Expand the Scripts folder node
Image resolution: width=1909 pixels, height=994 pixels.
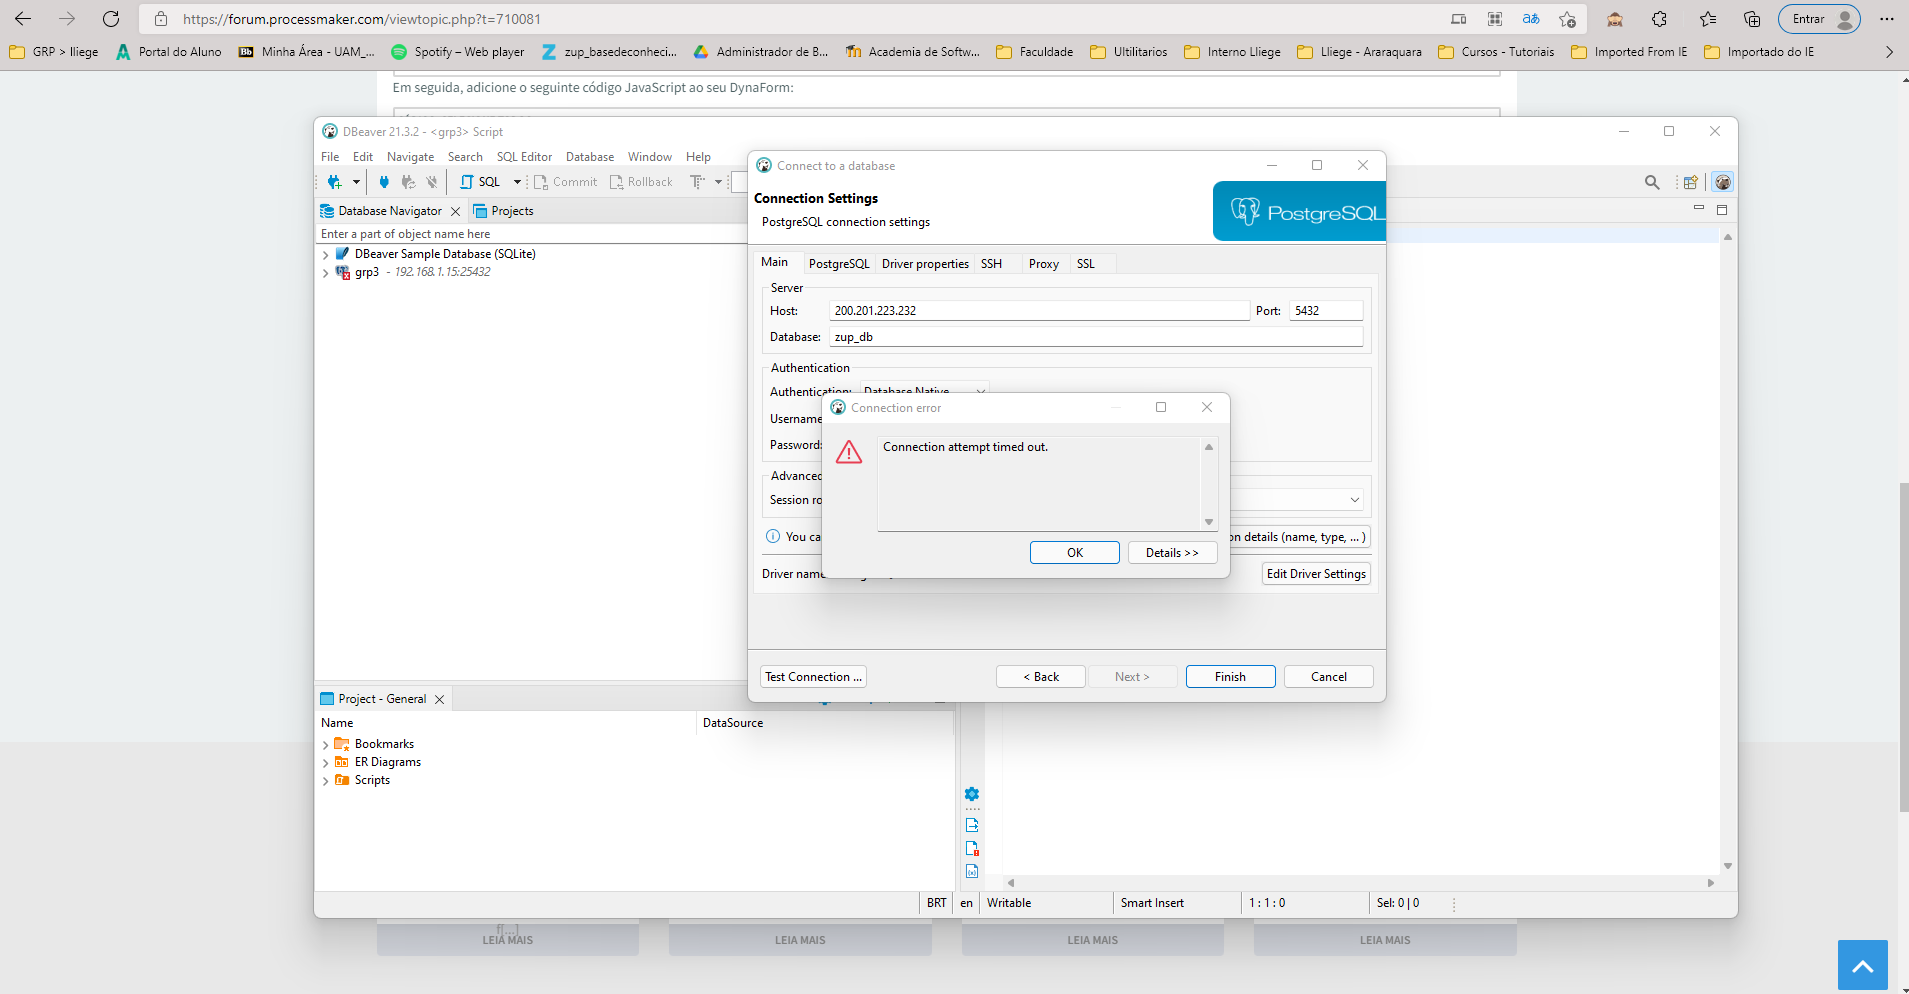point(326,781)
